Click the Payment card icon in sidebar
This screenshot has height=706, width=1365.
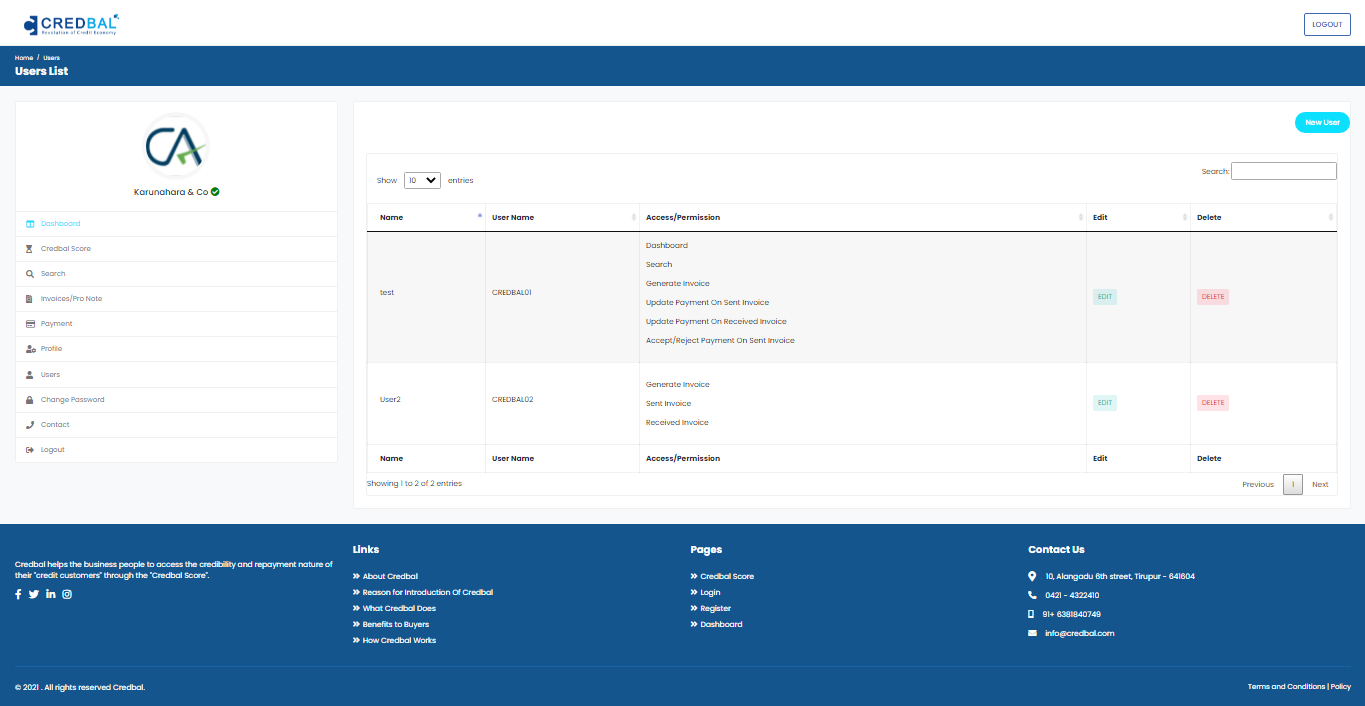click(x=30, y=324)
